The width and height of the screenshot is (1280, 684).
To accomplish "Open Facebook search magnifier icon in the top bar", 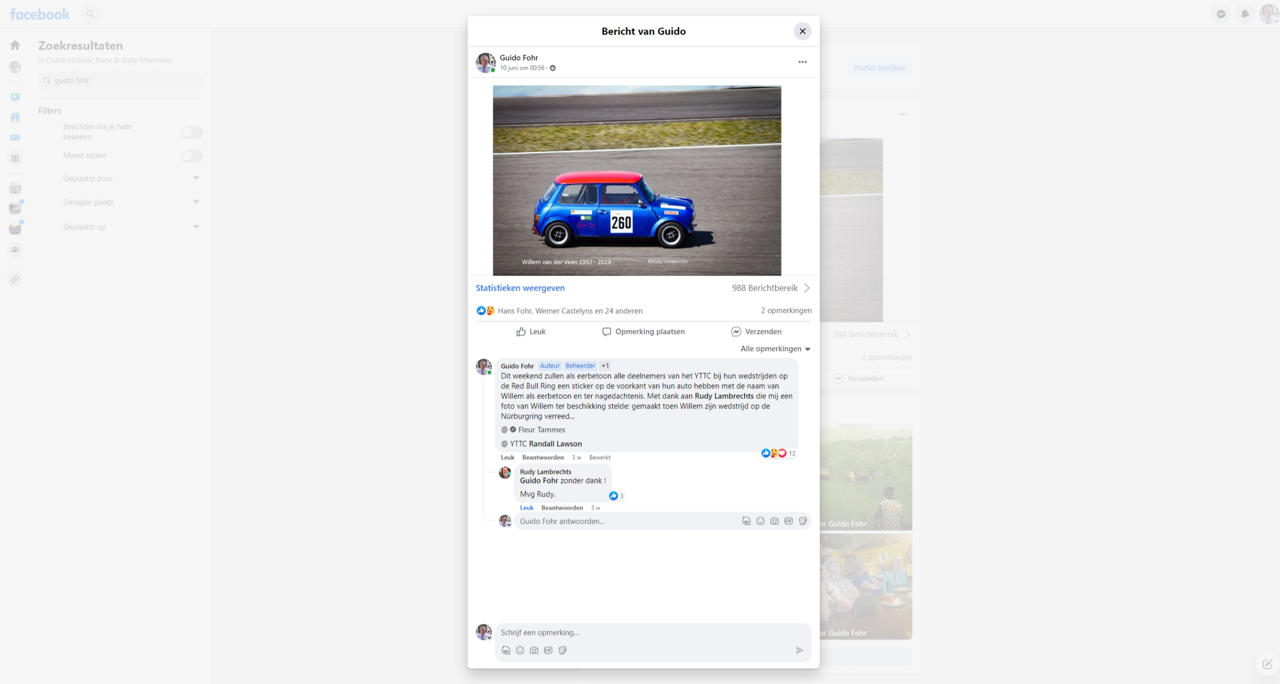I will coord(90,14).
